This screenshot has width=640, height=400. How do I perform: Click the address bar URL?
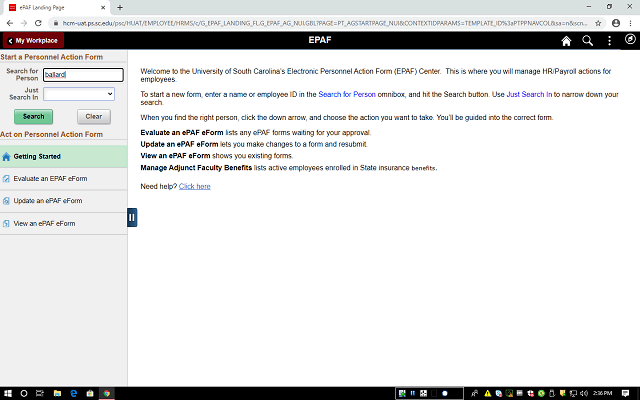(324, 23)
